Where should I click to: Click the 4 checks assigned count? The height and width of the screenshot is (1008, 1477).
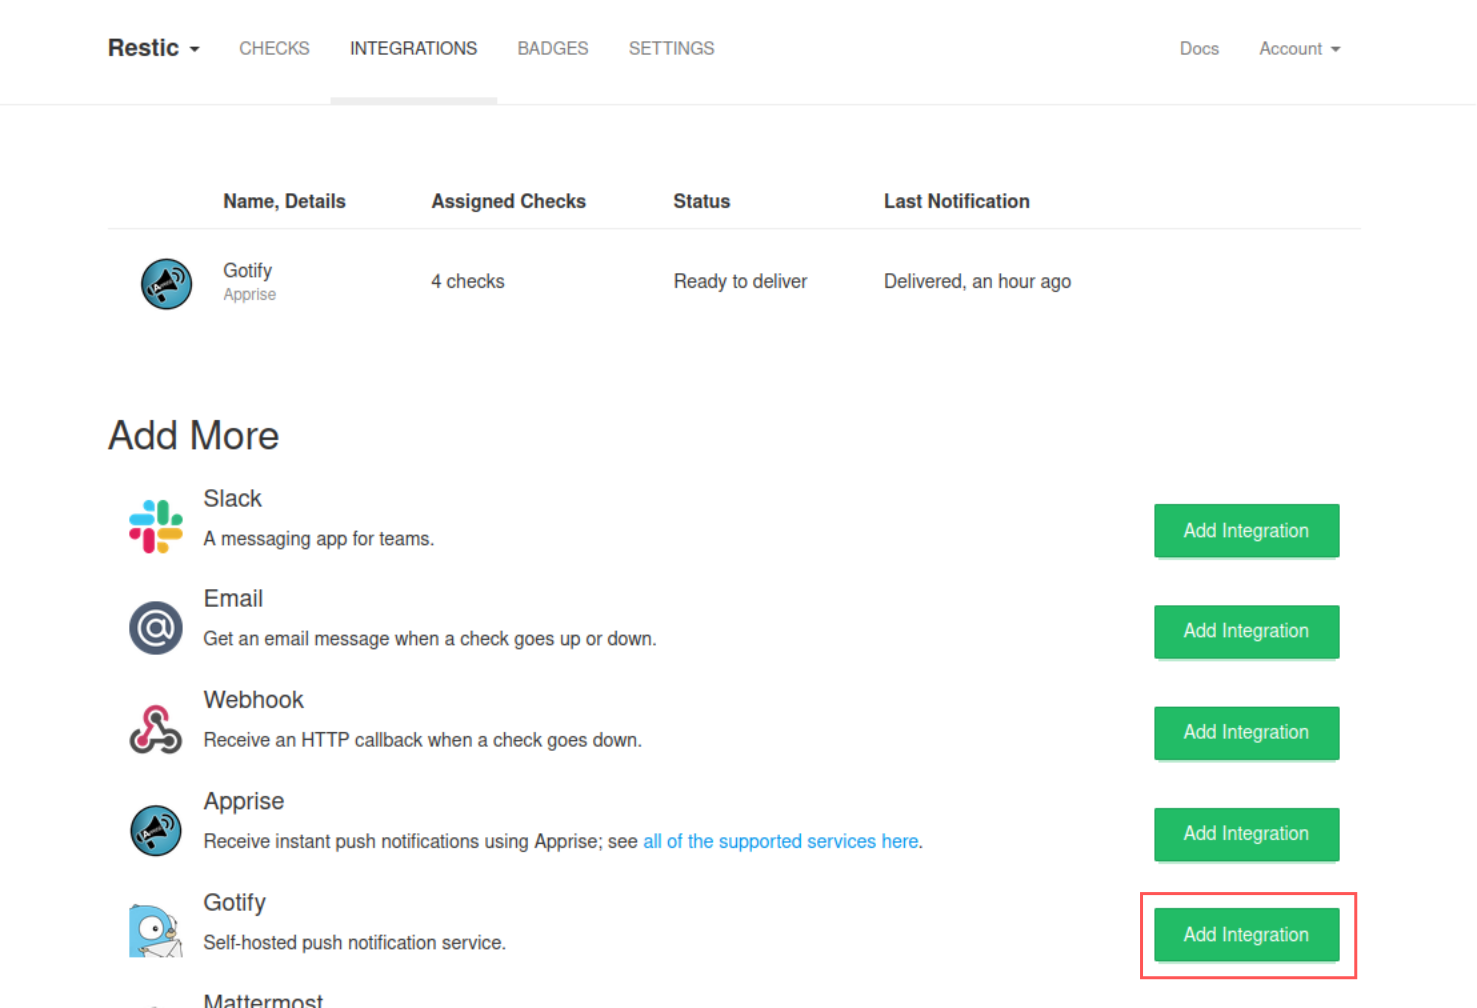tap(467, 281)
